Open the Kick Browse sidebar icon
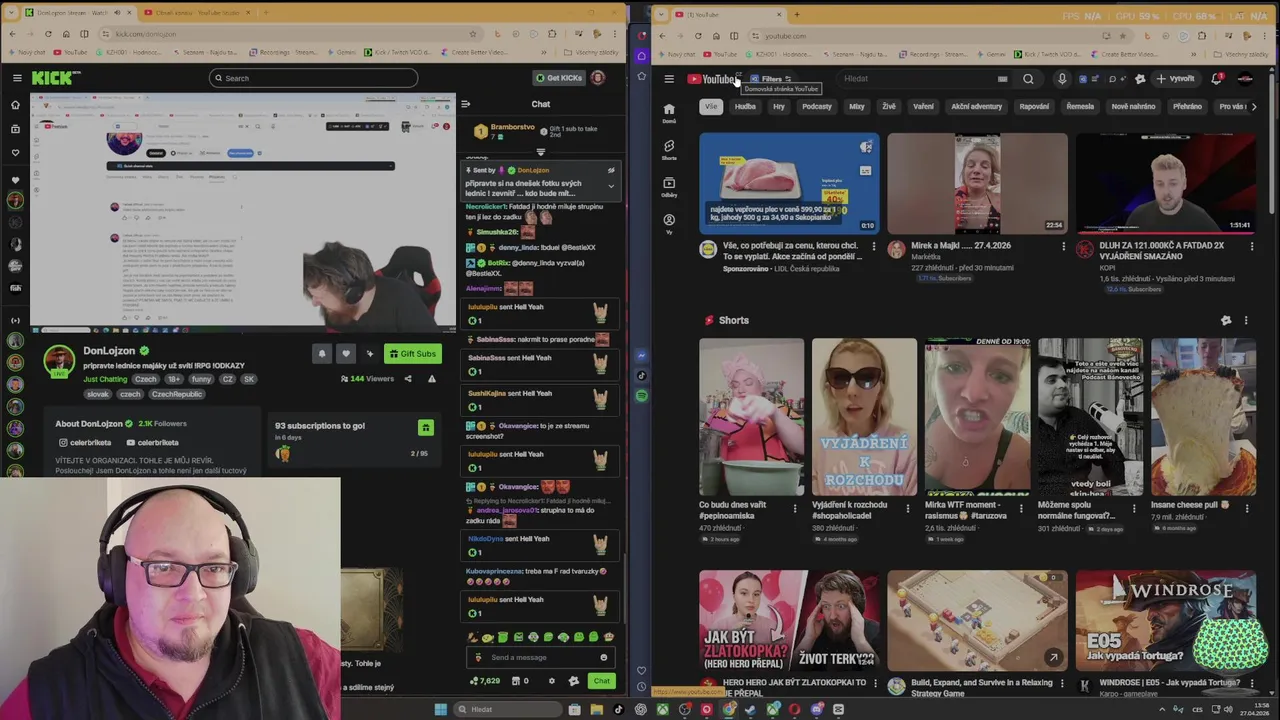 pos(15,129)
